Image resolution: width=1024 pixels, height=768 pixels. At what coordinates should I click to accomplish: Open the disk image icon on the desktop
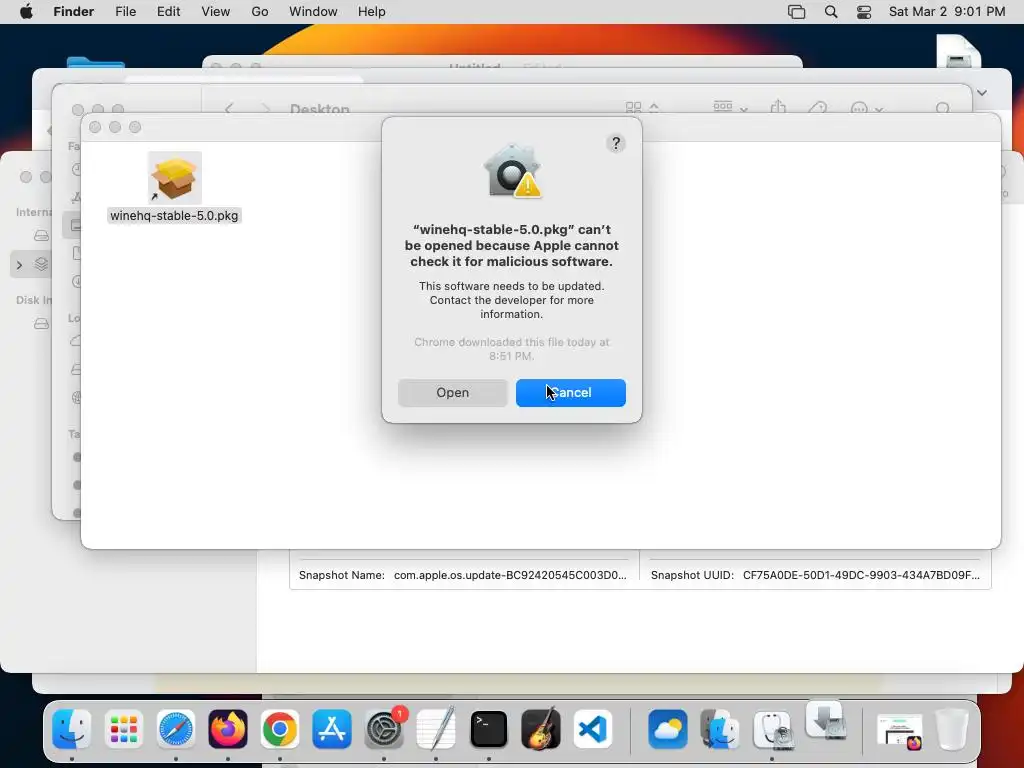pyautogui.click(x=958, y=52)
